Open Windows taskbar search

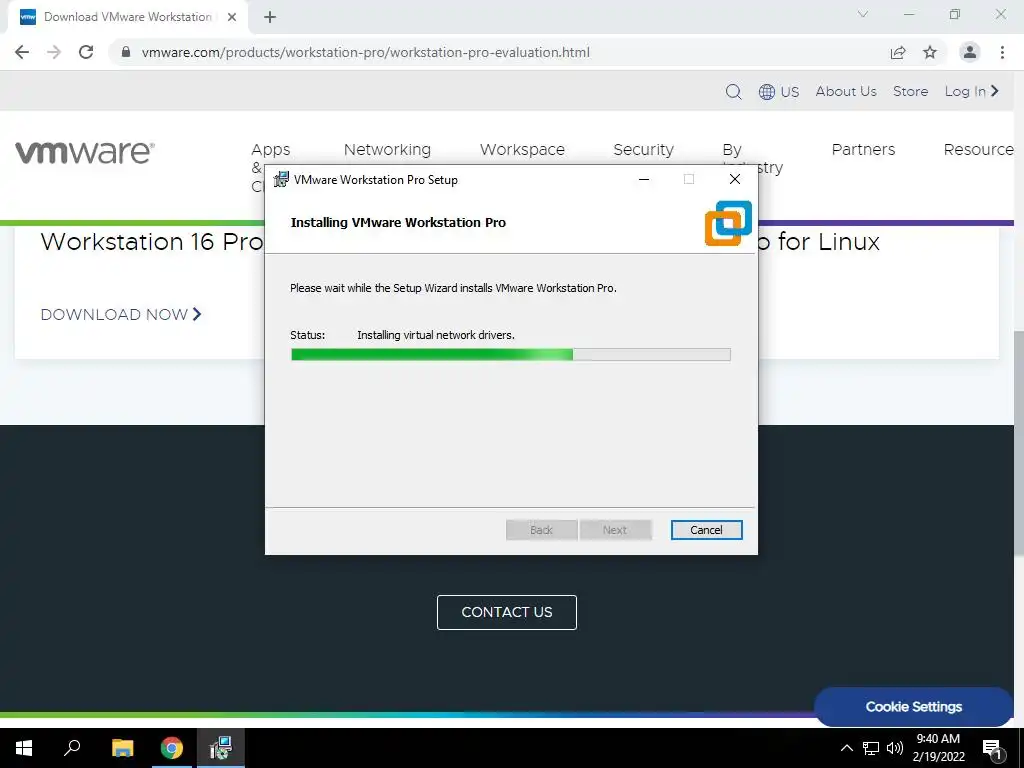(72, 748)
